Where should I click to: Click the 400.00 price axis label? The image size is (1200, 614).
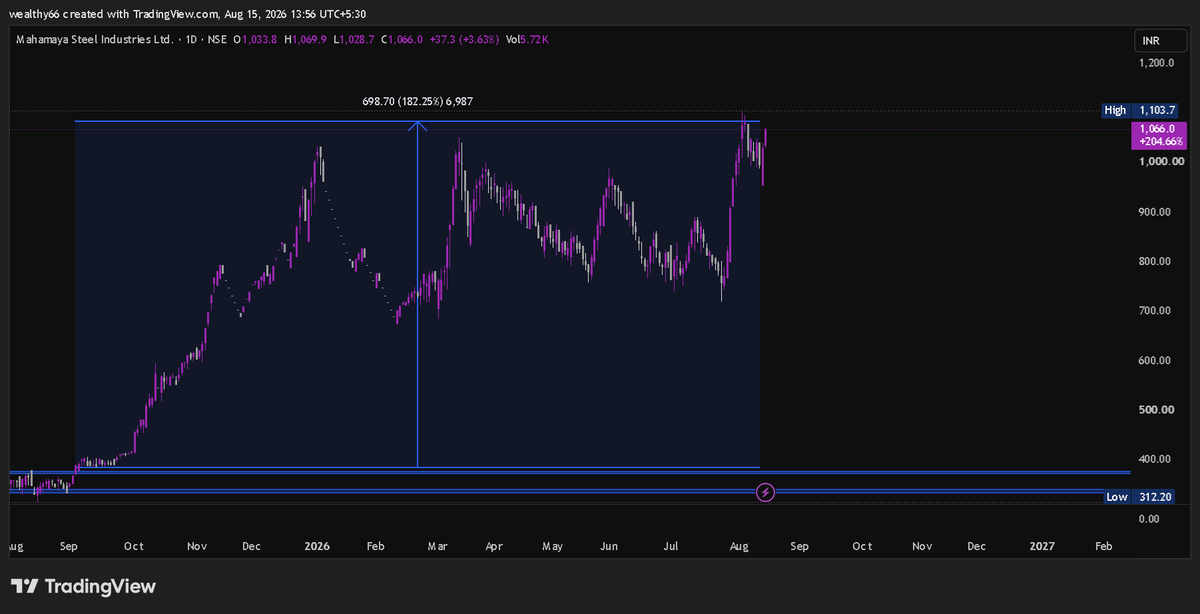(1155, 460)
